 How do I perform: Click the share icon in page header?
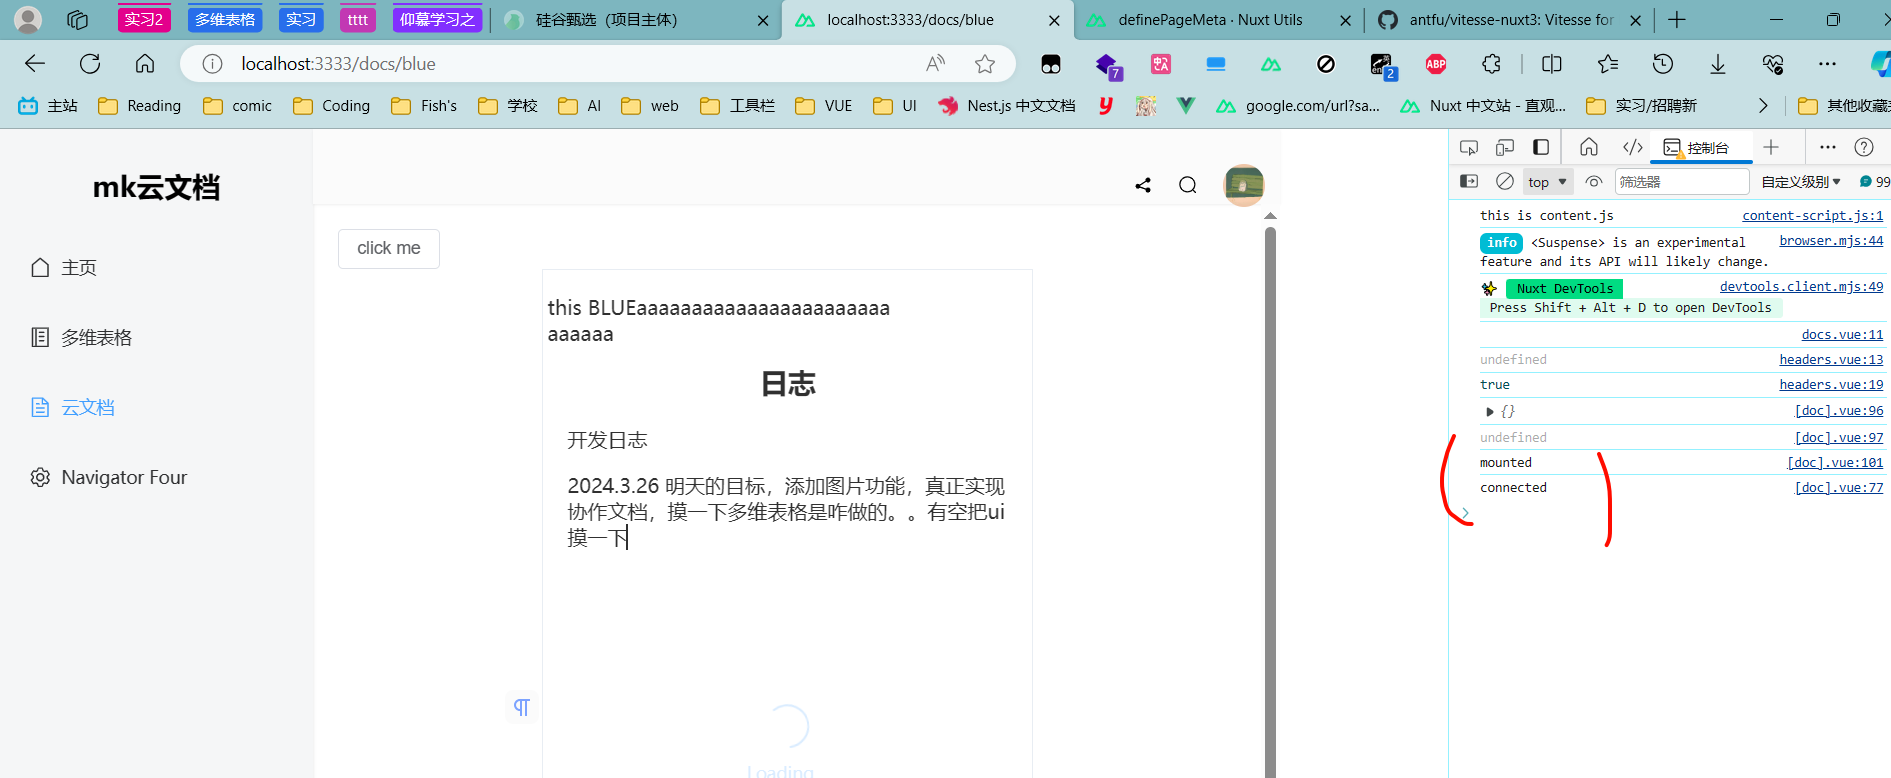tap(1143, 185)
